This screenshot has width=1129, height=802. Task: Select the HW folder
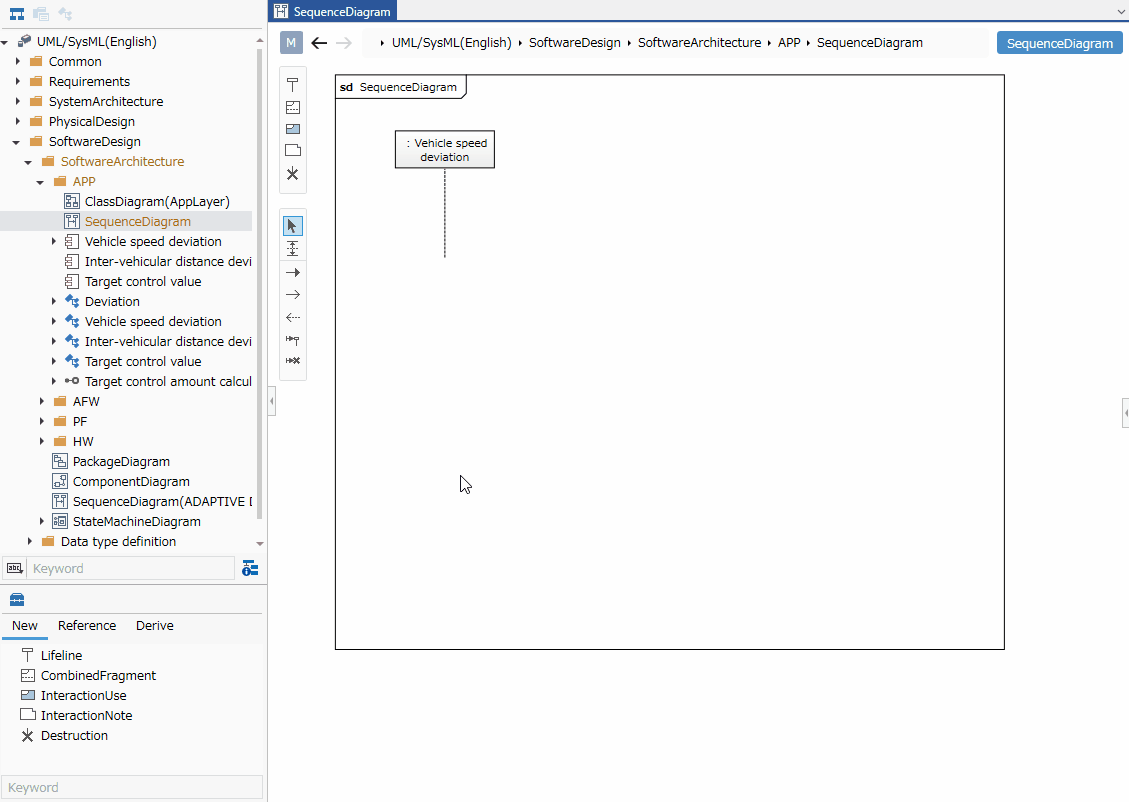click(83, 442)
